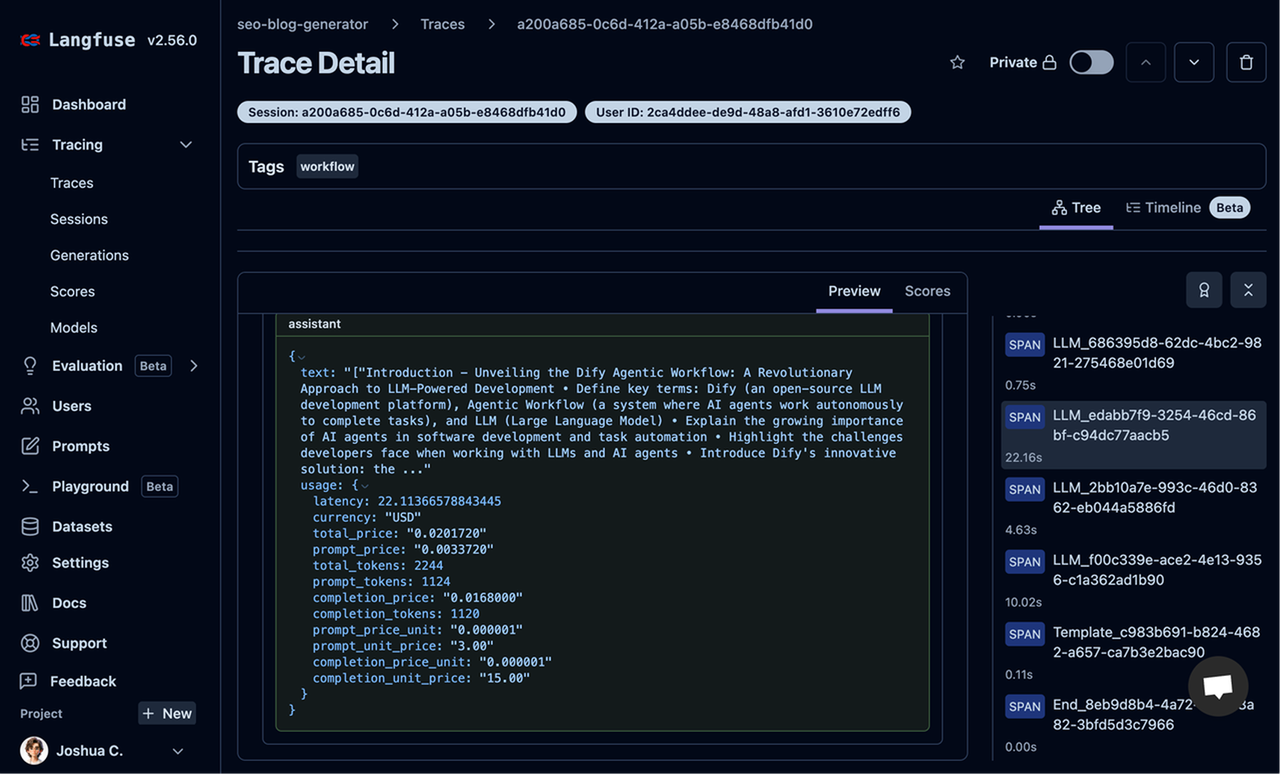Open the seo-blog-generator breadcrumb
The height and width of the screenshot is (774, 1280).
click(x=303, y=24)
